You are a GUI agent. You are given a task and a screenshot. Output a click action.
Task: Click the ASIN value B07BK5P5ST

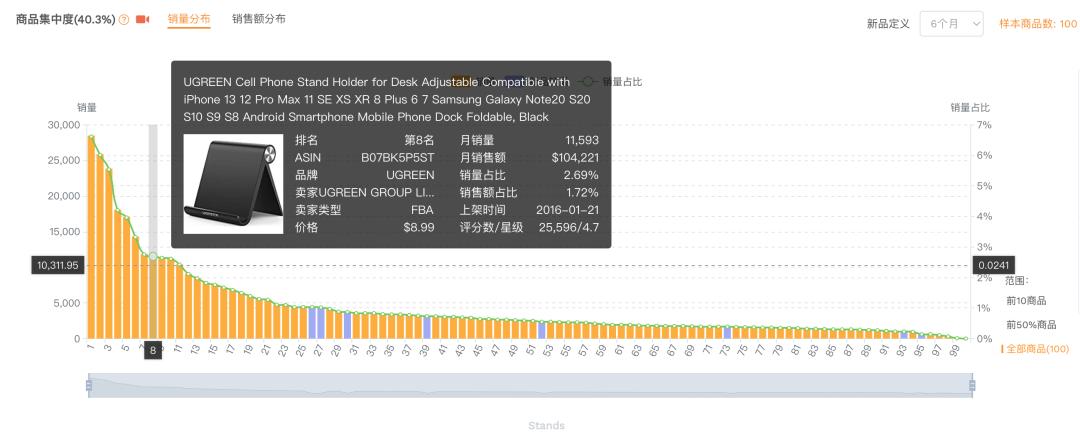397,158
